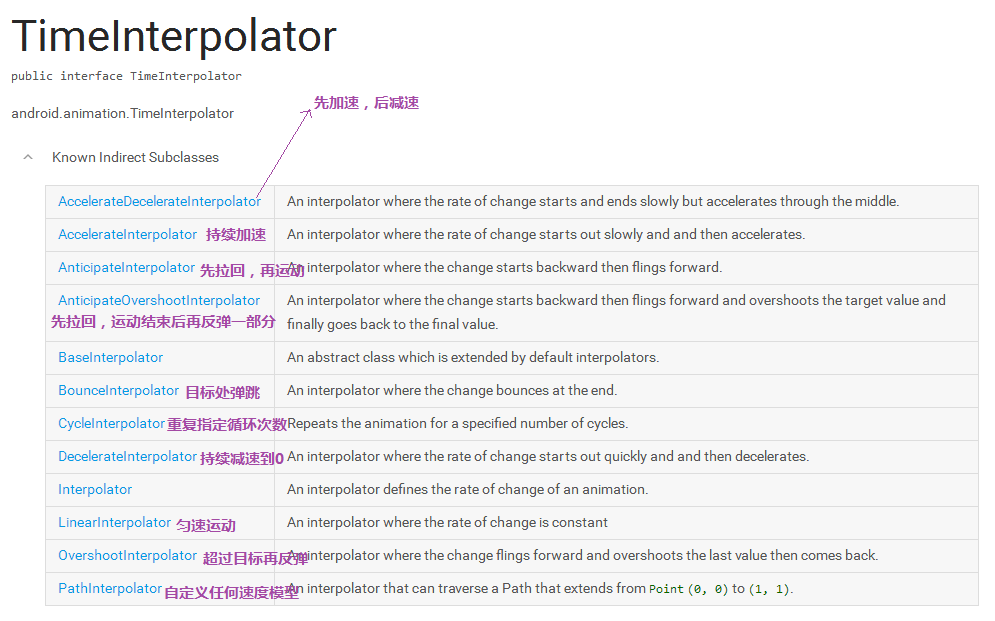This screenshot has width=995, height=621.
Task: Open the OvershootInterpolator link
Action: 127,555
